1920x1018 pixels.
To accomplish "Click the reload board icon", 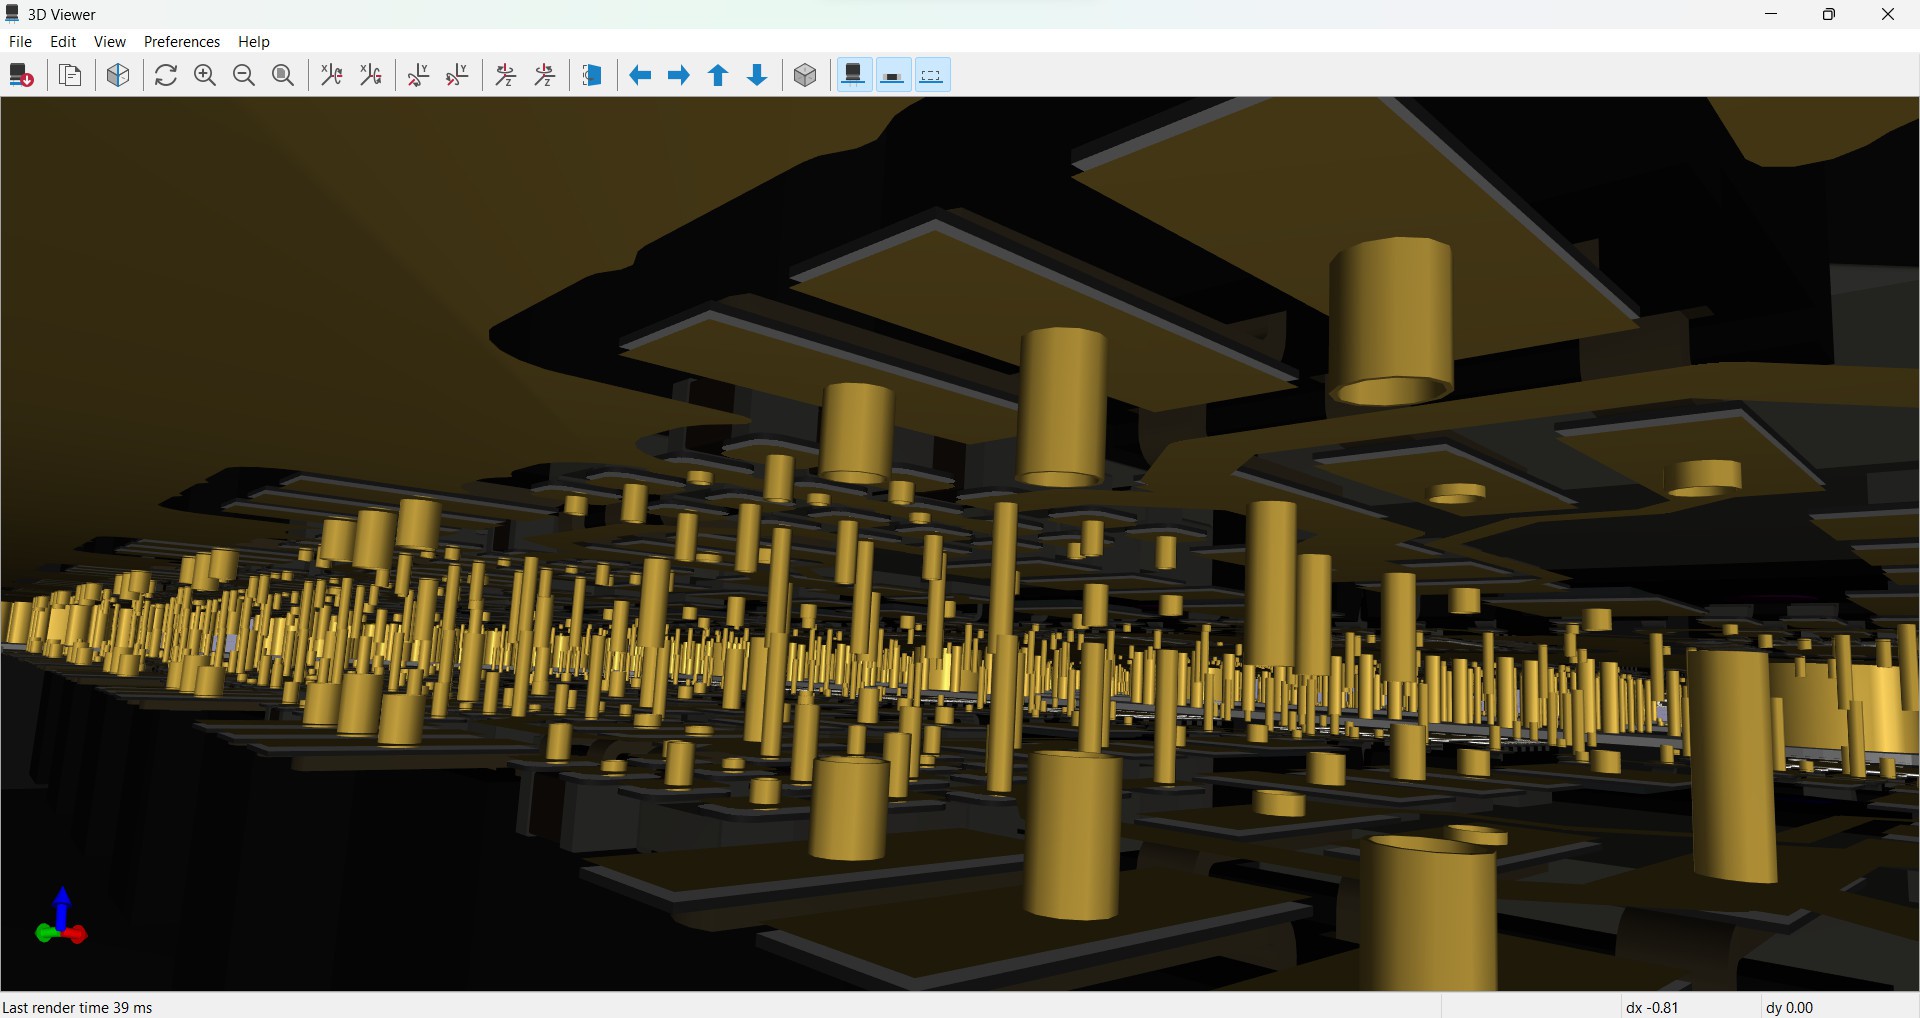I will (22, 76).
